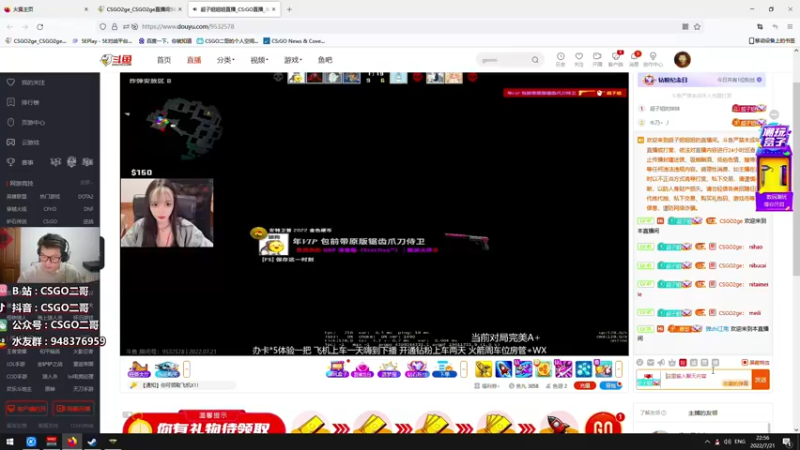Click the header search input box

[x=504, y=60]
